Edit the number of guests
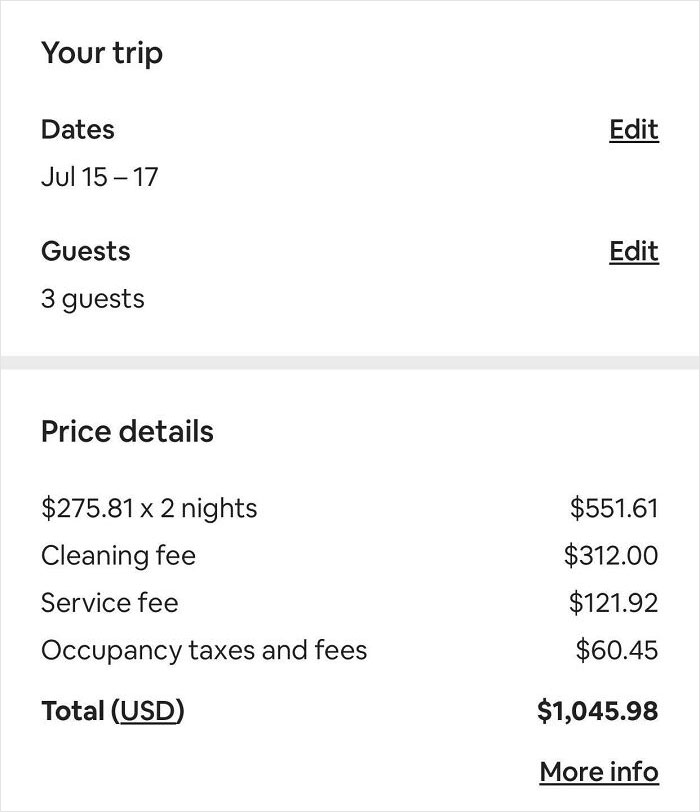The image size is (700, 812). click(633, 252)
